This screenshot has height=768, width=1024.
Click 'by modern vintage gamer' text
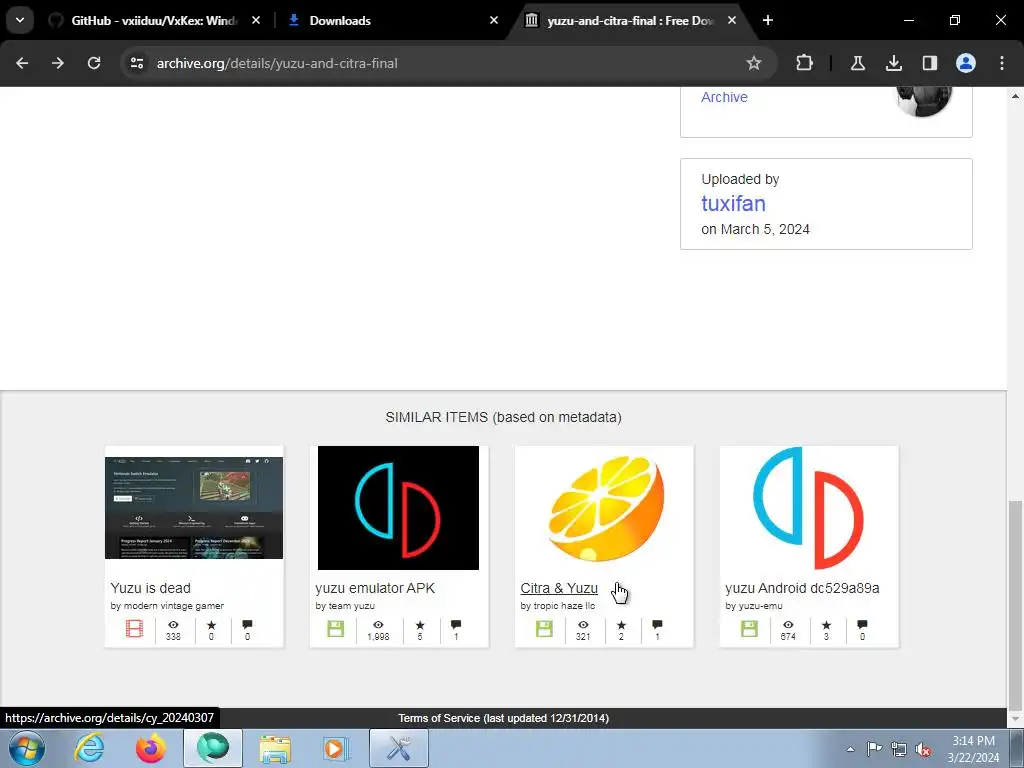[x=167, y=606]
